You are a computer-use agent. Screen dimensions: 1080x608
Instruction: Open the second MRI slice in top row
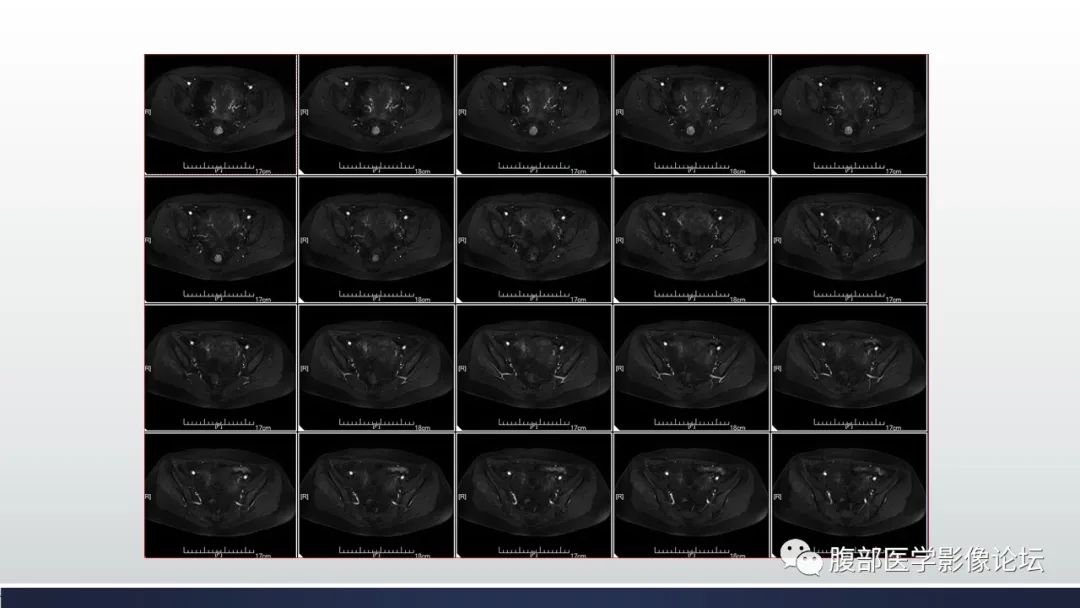point(377,114)
